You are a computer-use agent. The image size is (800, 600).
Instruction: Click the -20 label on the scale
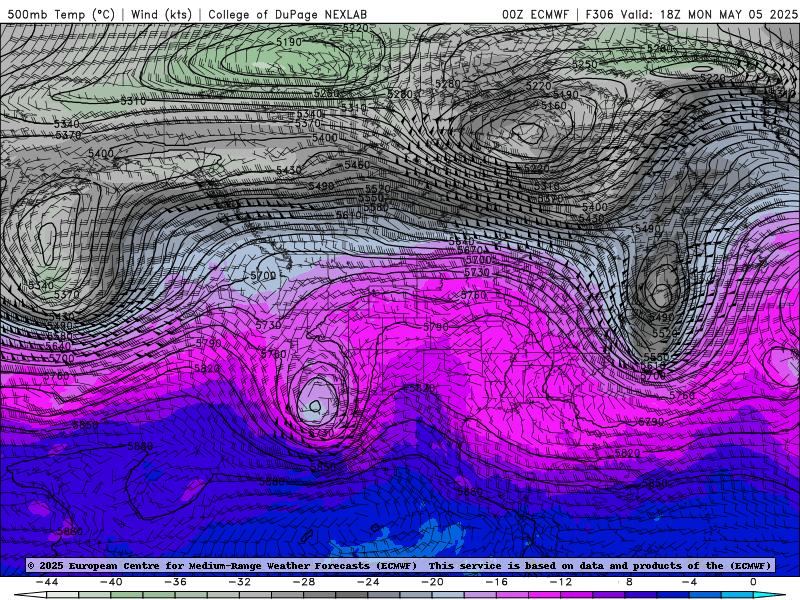432,582
